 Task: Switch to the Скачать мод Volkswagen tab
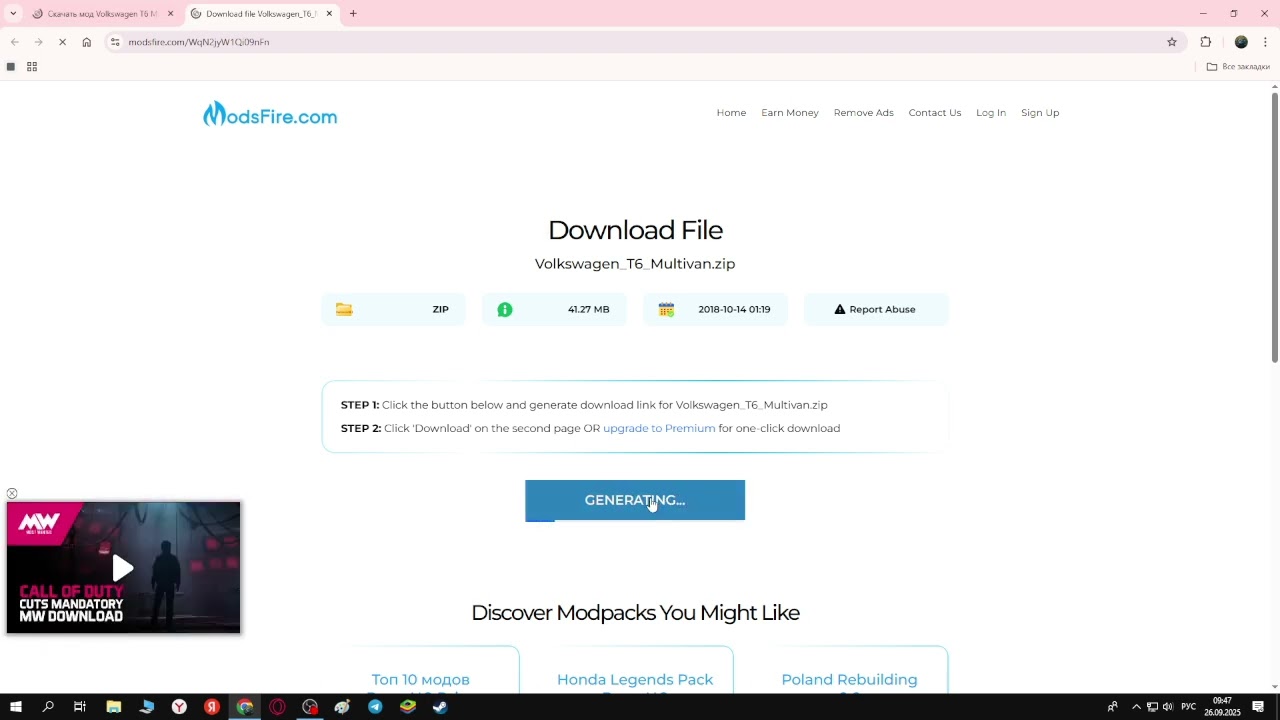[101, 14]
